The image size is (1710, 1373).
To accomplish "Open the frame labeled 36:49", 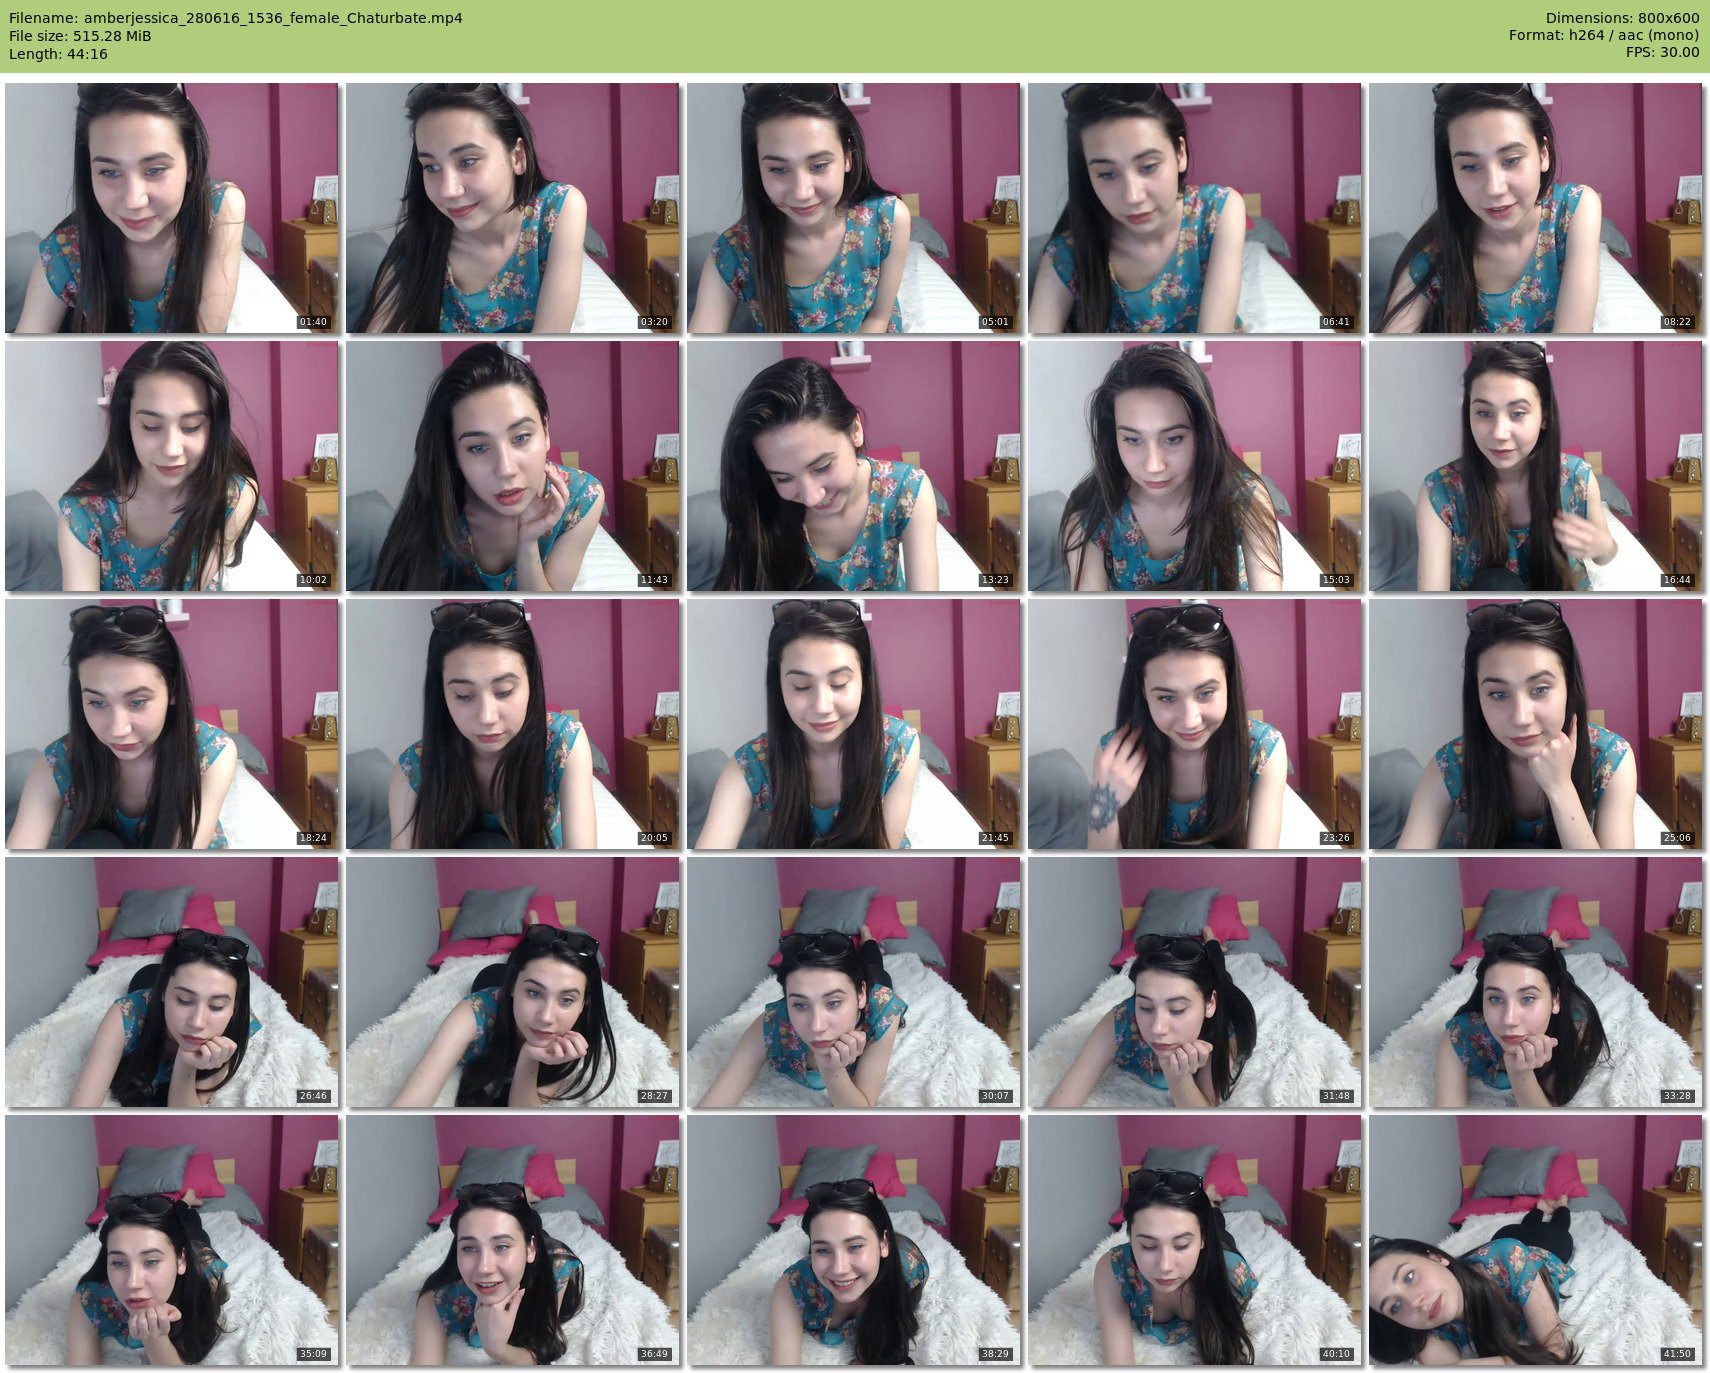I will point(512,1240).
